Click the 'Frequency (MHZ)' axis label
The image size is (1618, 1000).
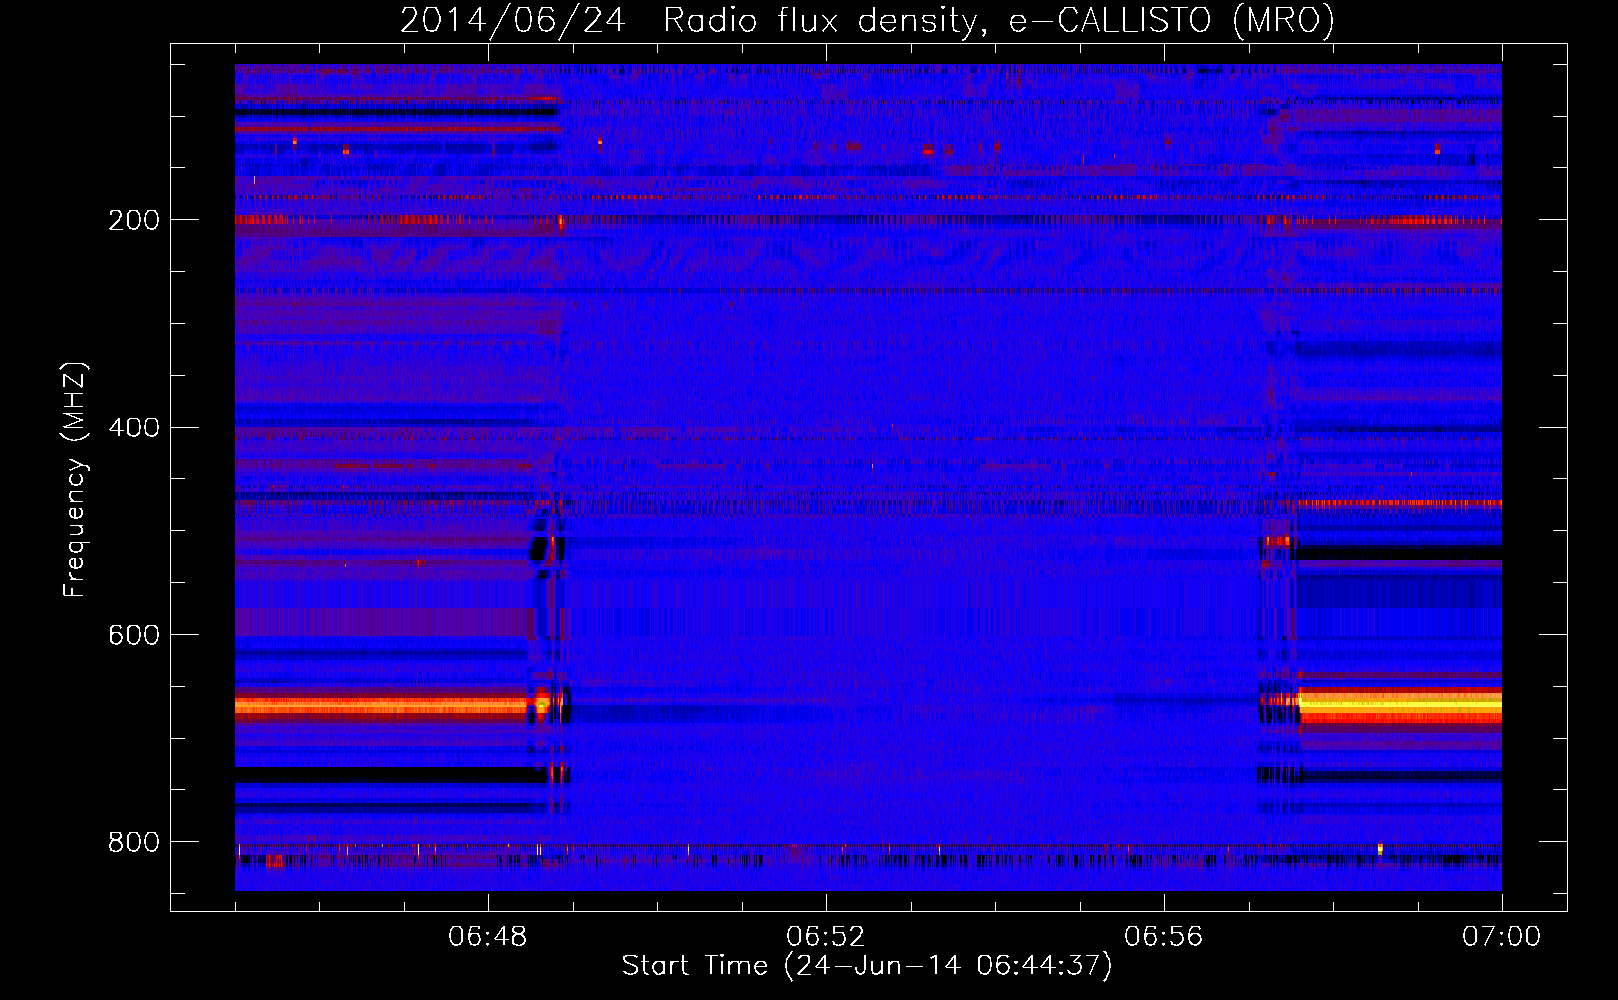pyautogui.click(x=75, y=480)
